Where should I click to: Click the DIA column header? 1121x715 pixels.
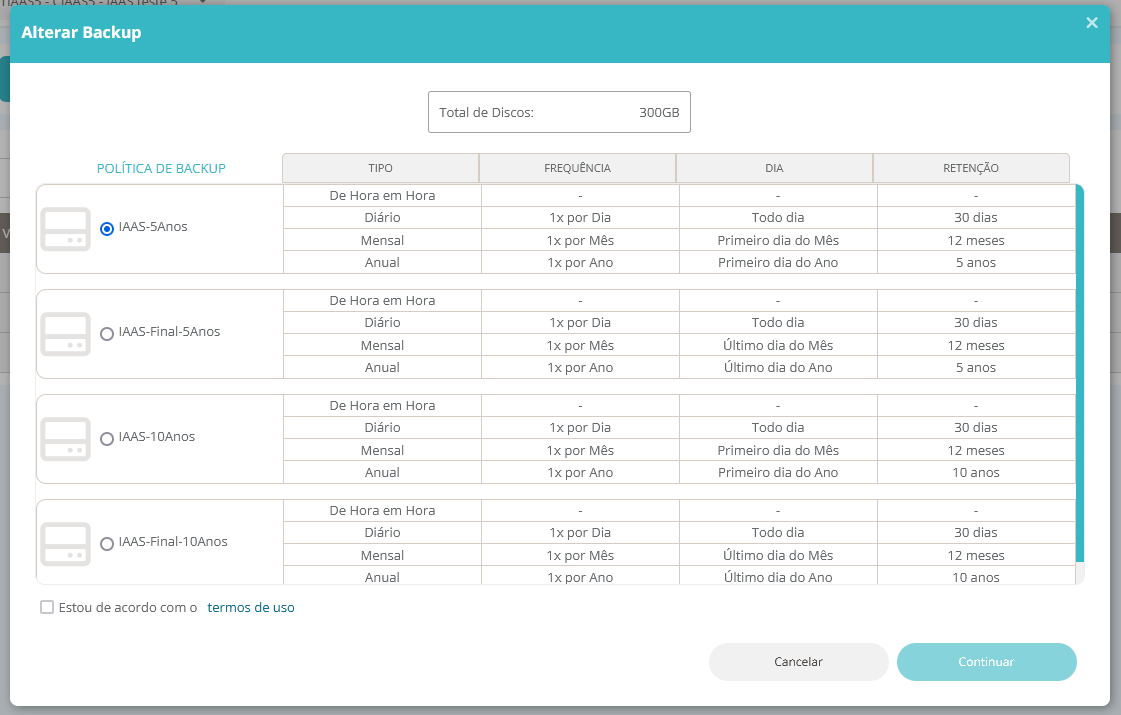(774, 168)
